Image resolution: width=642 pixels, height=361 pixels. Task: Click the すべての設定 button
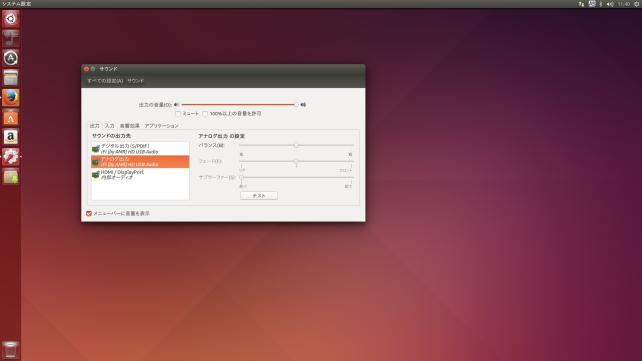(105, 81)
